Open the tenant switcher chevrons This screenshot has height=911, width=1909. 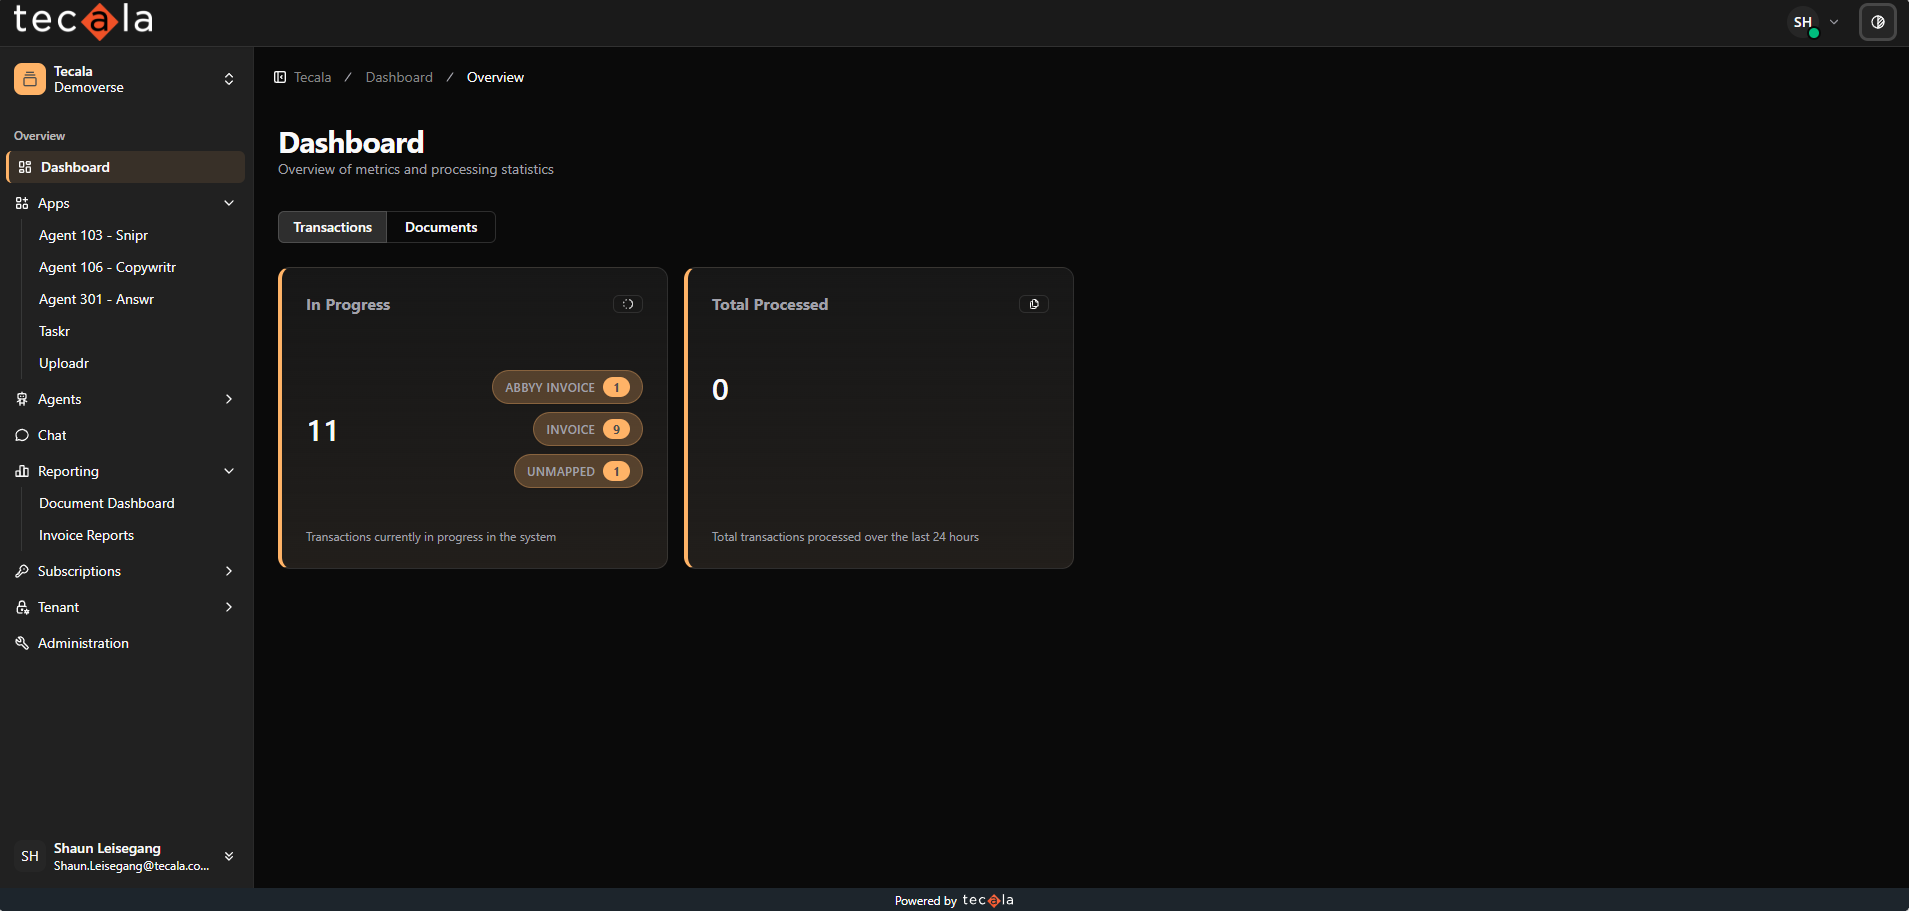click(229, 79)
